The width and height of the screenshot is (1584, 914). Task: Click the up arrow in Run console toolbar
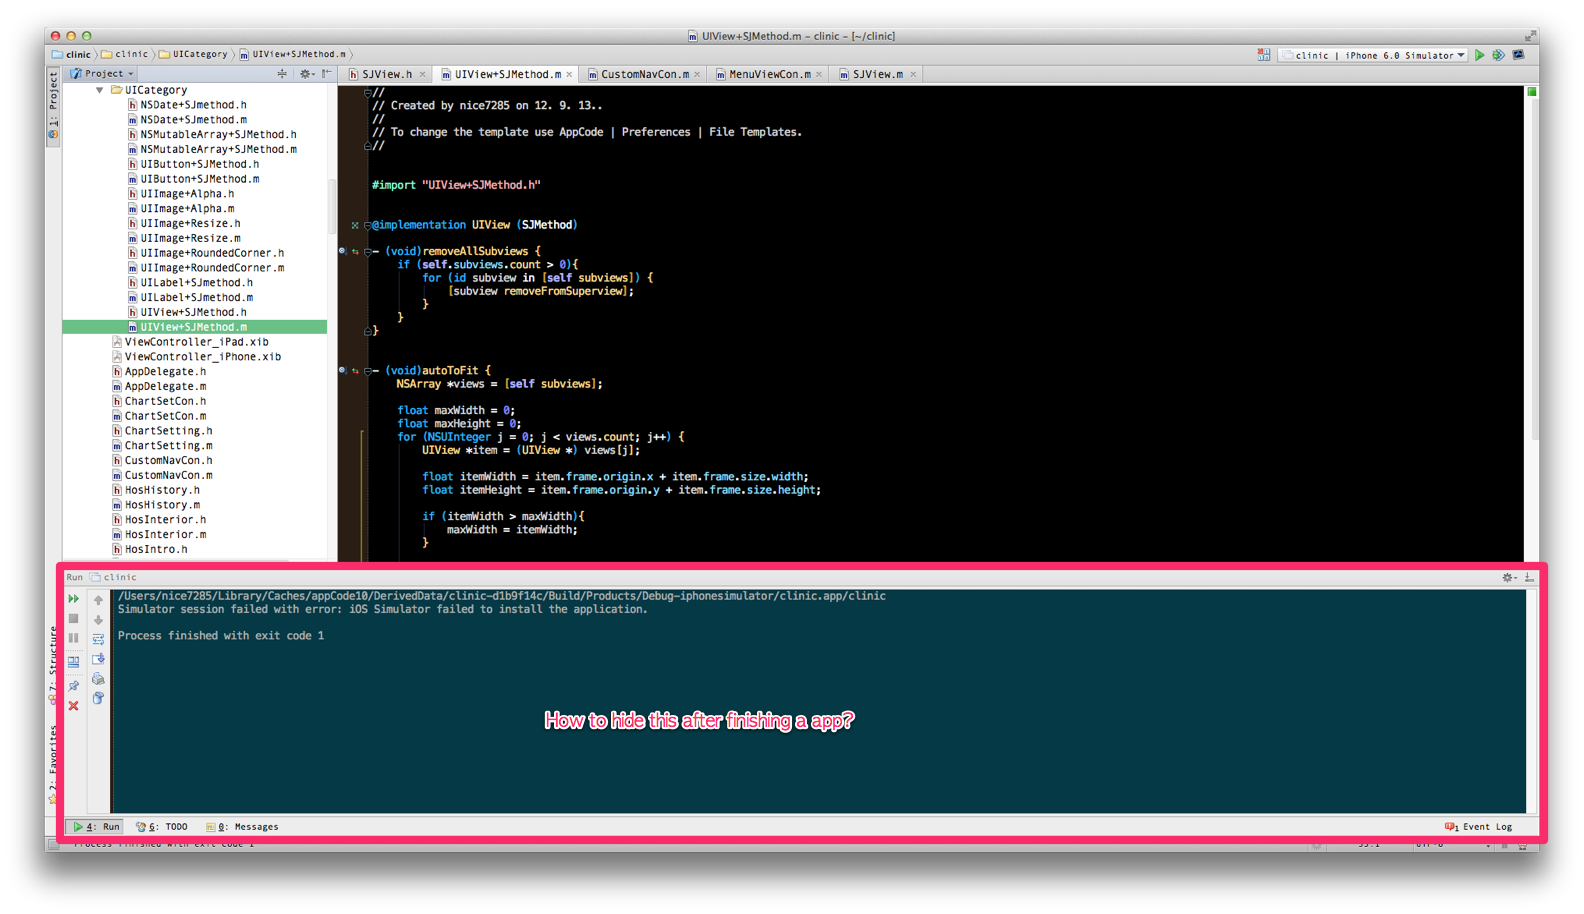pos(98,600)
